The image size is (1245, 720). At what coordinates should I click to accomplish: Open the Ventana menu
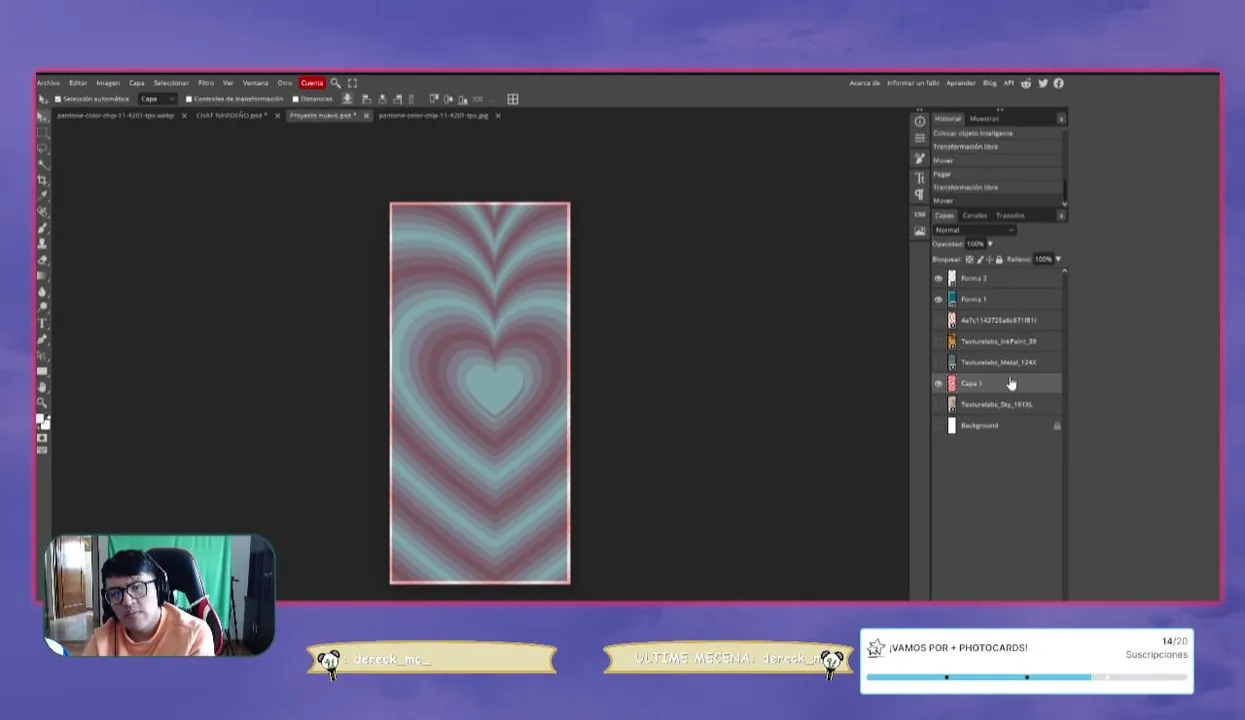pyautogui.click(x=256, y=83)
